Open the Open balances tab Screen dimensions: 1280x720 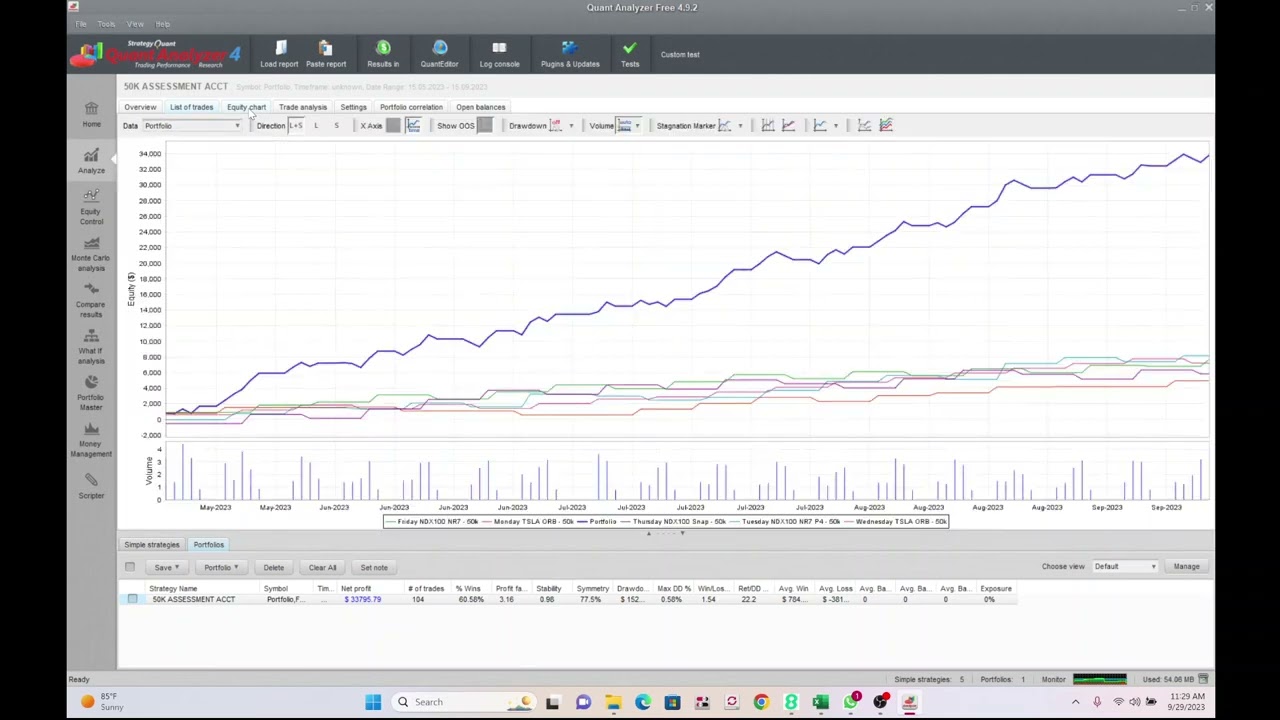tap(481, 107)
